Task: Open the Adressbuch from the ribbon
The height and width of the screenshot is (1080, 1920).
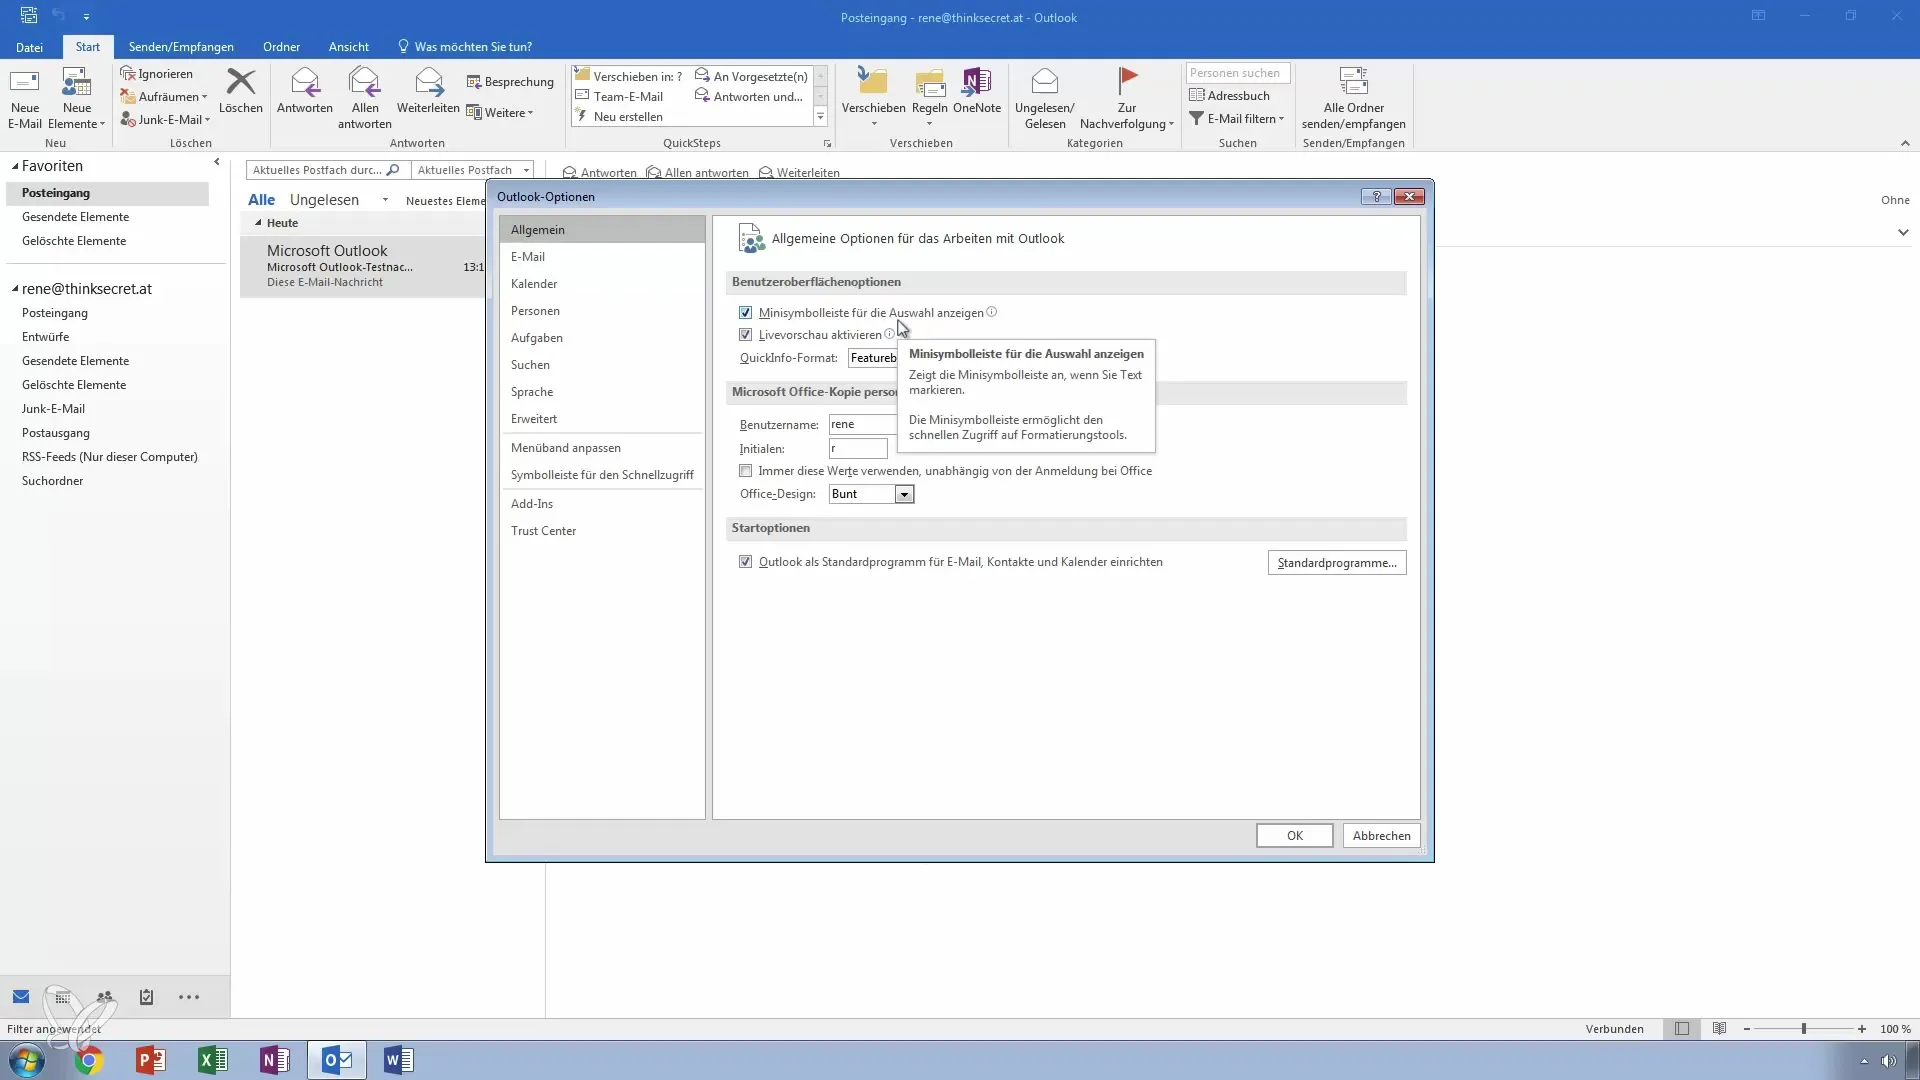Action: [1229, 96]
